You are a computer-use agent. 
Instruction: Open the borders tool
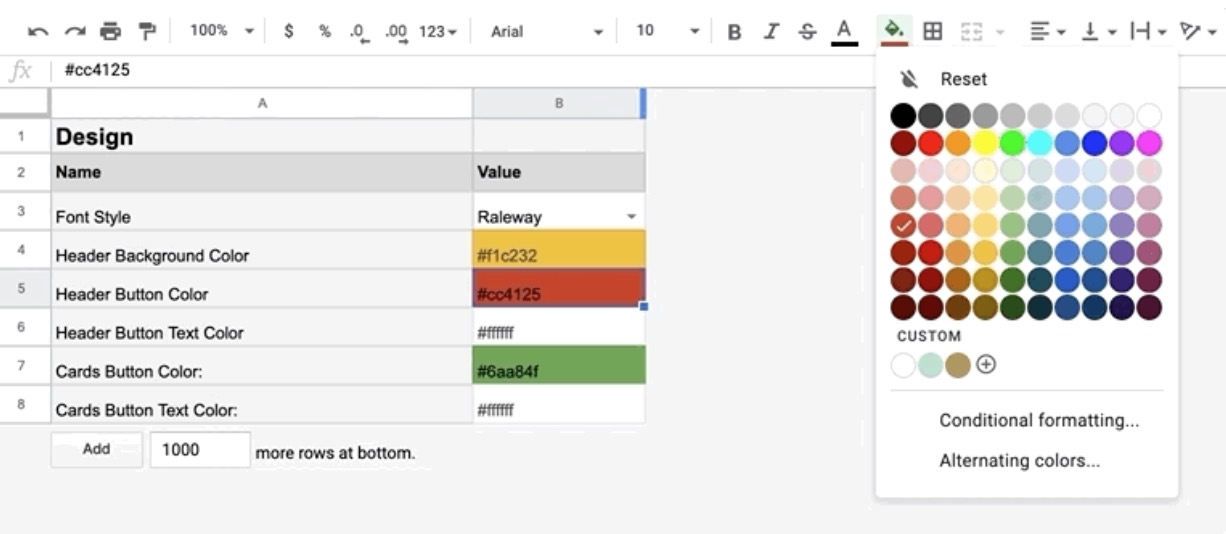pyautogui.click(x=932, y=32)
